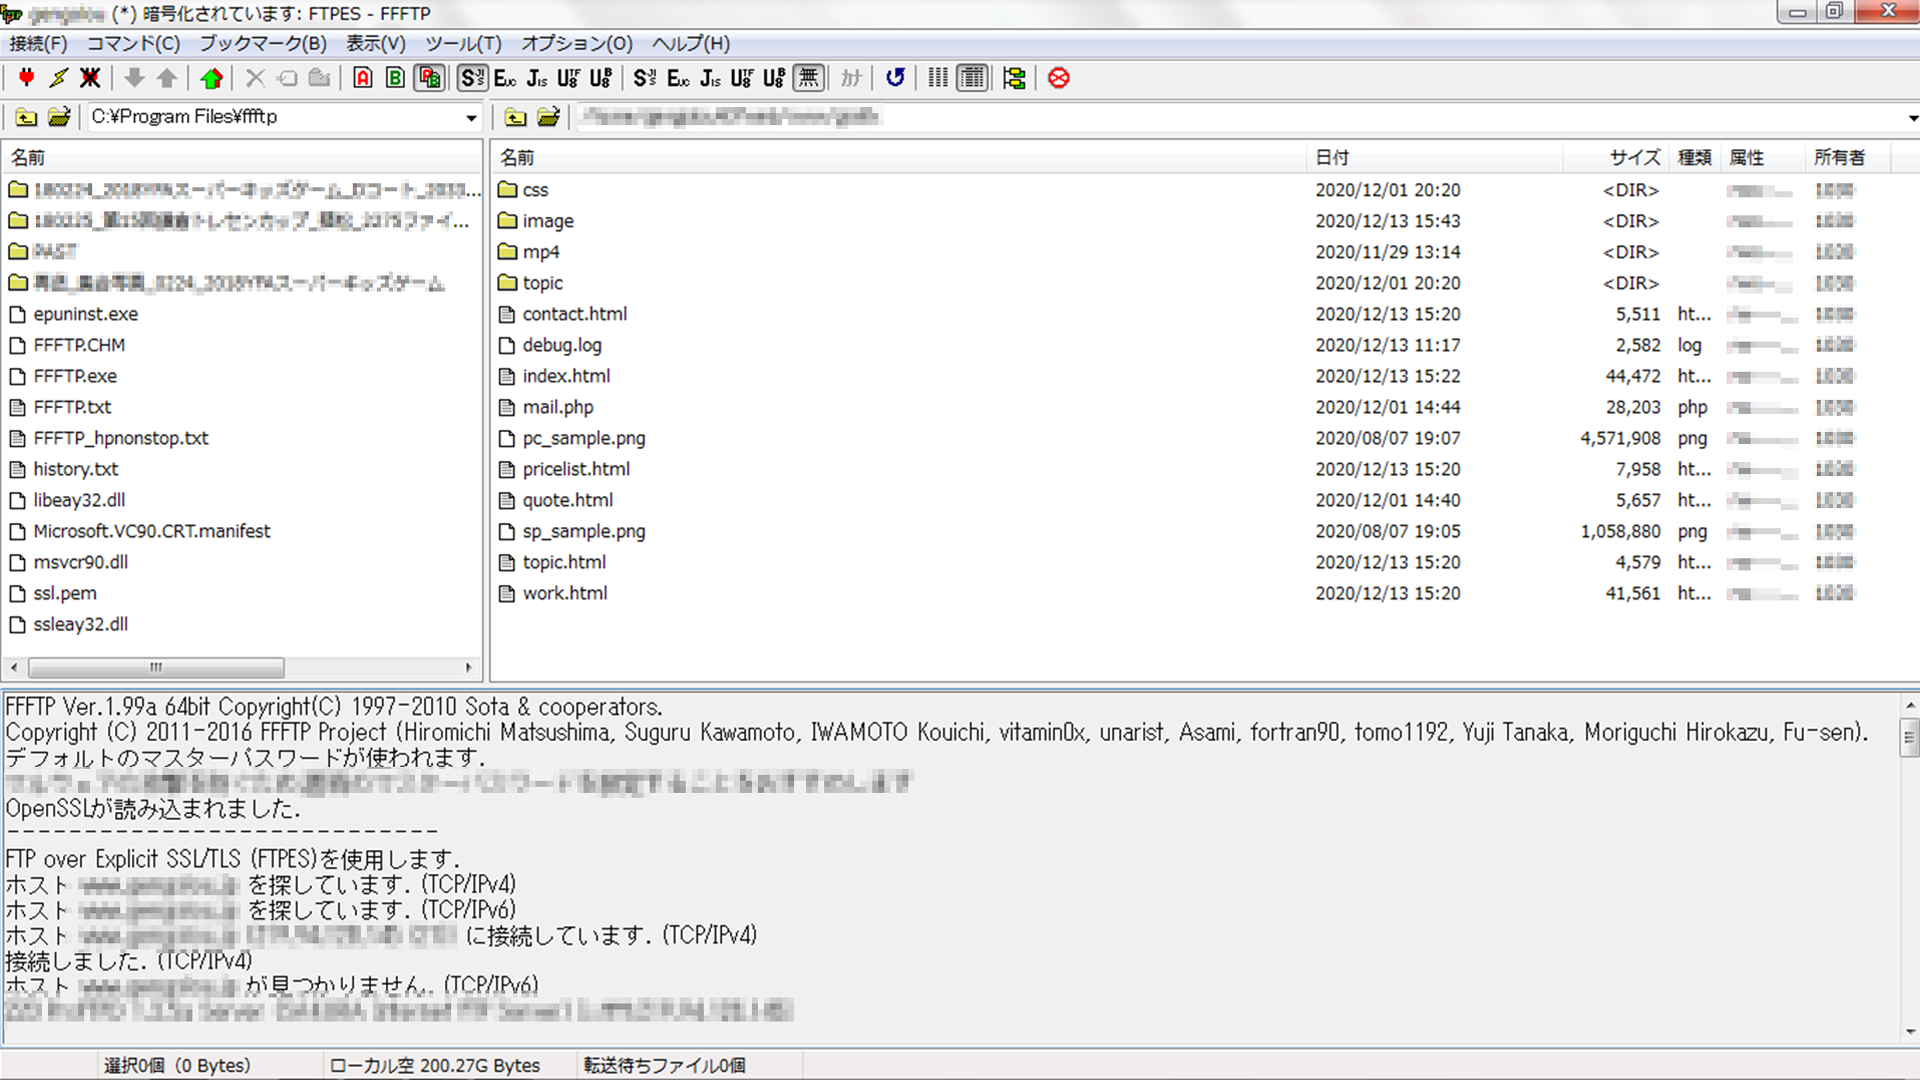Select EUC in the right encoding group
The image size is (1920, 1080).
(x=678, y=78)
